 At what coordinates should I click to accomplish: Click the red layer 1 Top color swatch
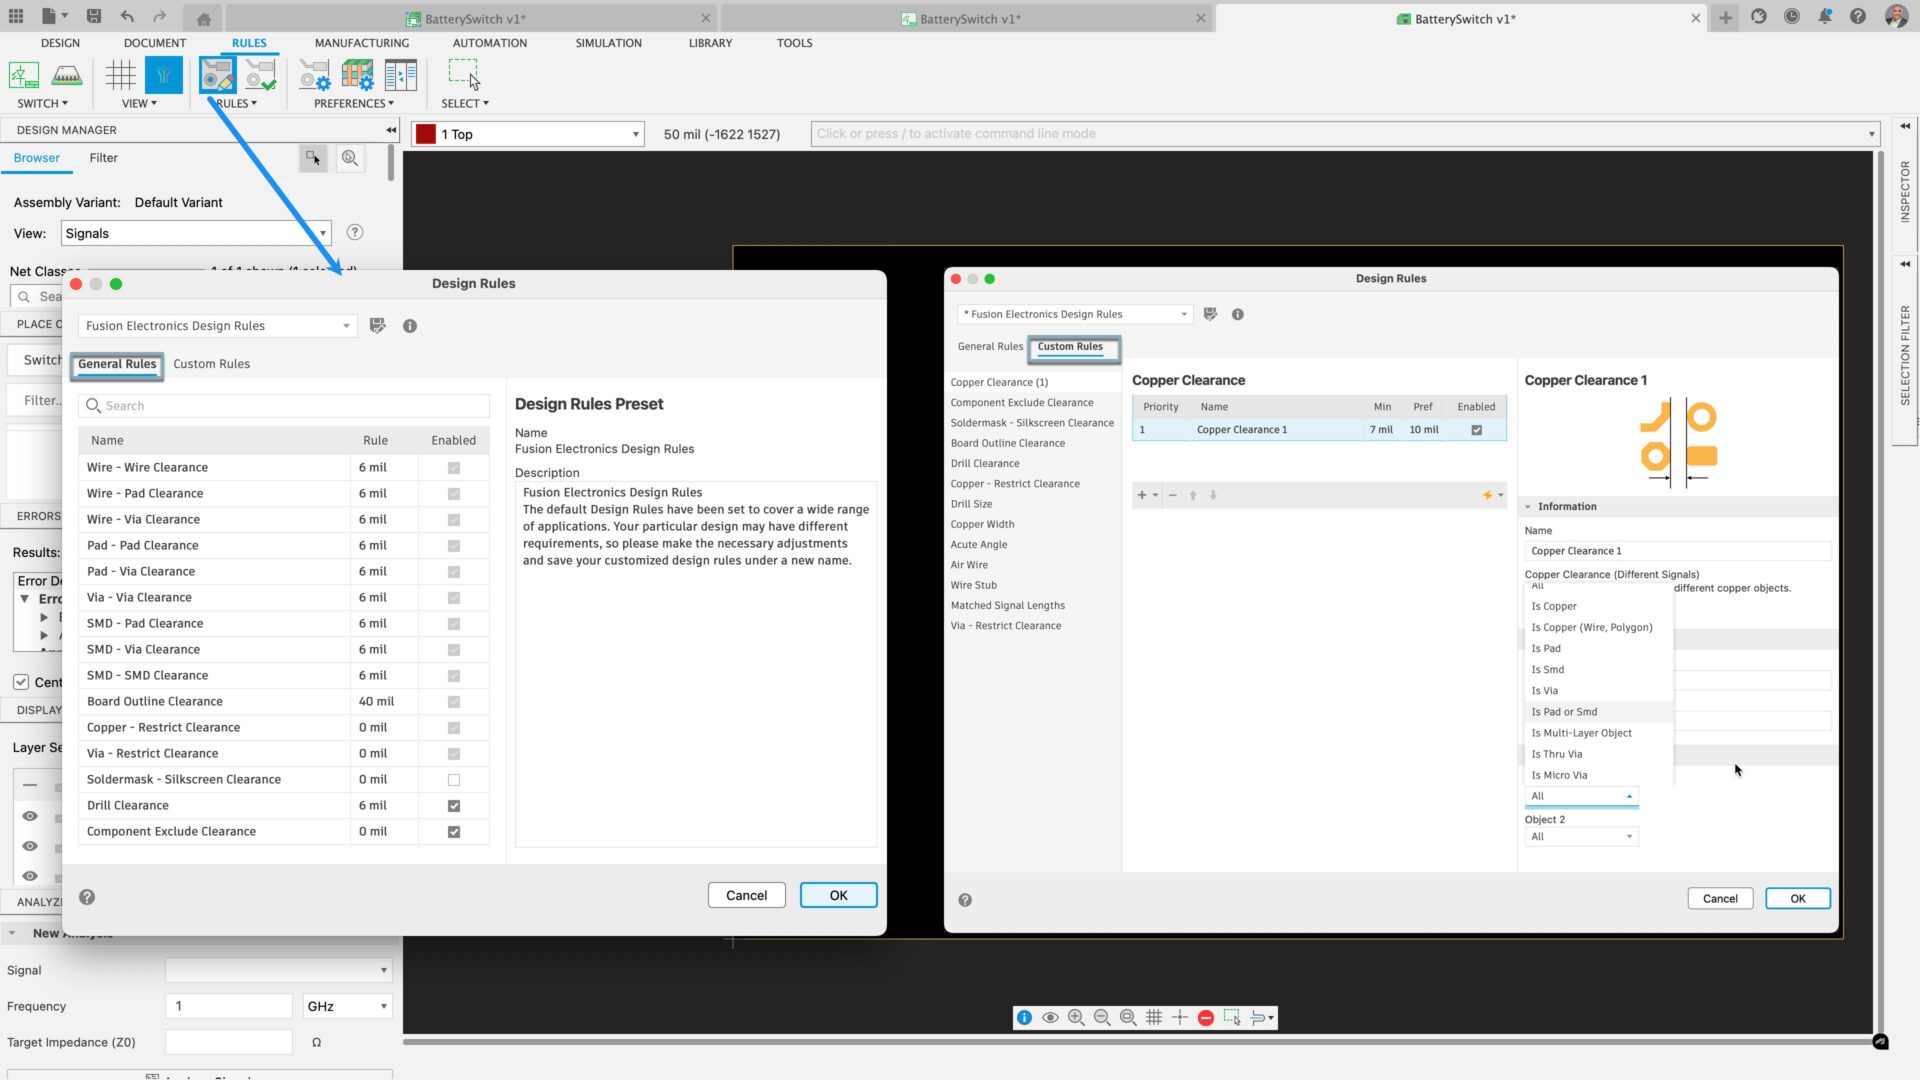point(426,134)
